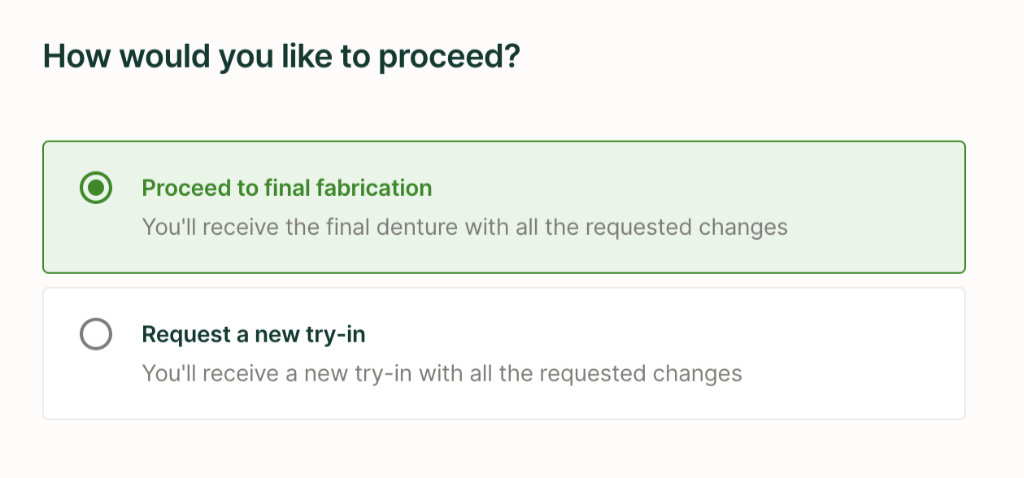
Task: Select the 'Proceed to final fabrication' radio button
Action: [x=96, y=187]
